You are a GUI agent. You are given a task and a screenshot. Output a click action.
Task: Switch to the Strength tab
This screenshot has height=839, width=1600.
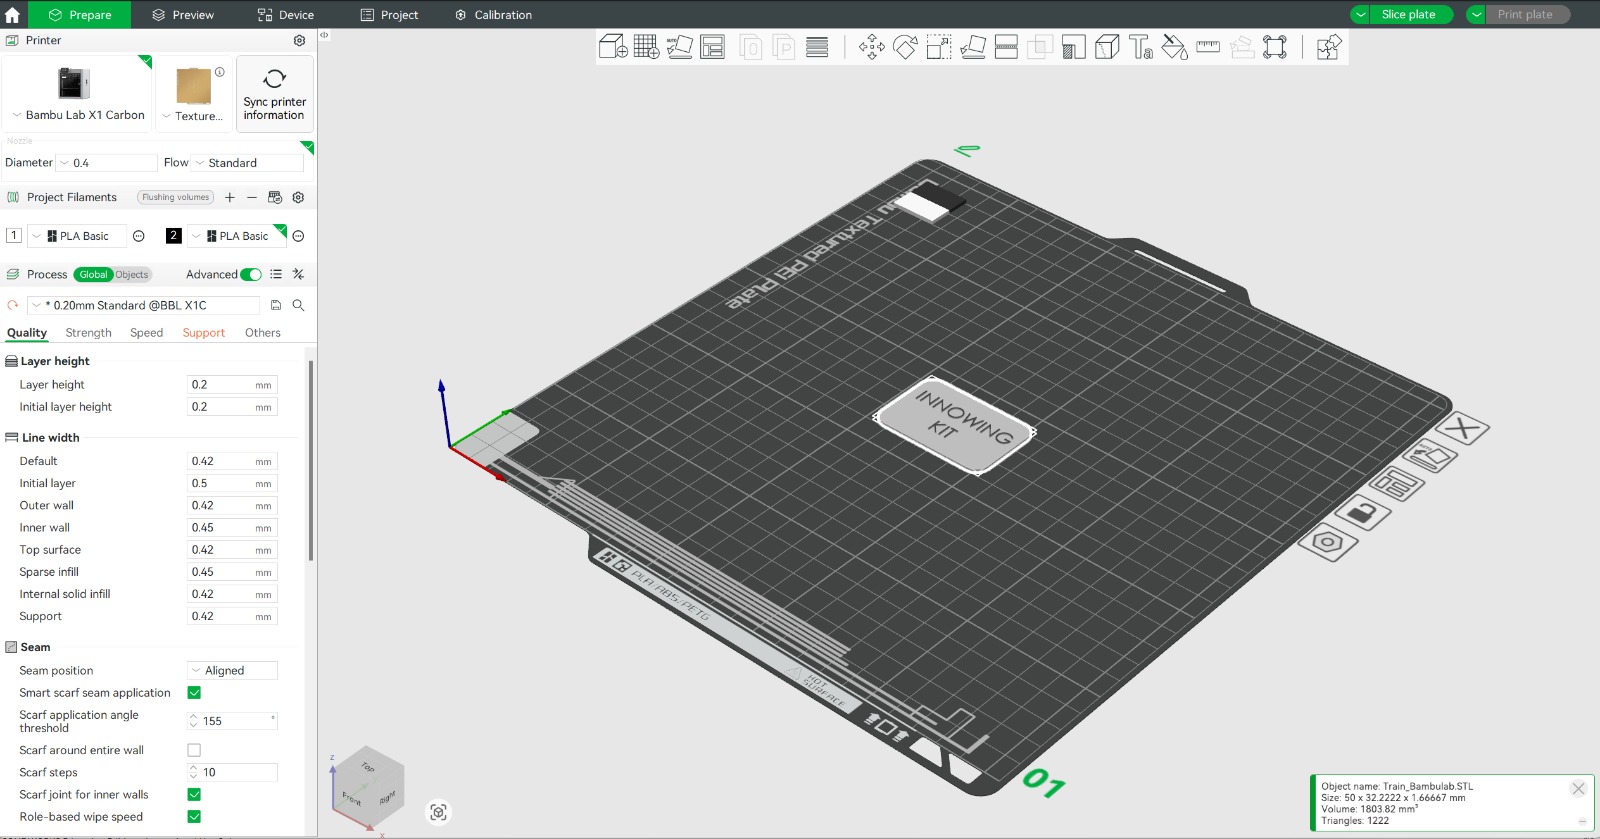tap(88, 333)
